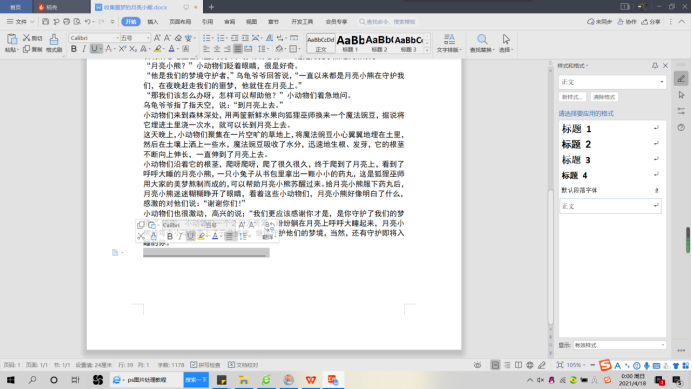This screenshot has width=692, height=389.
Task: Toggle justify alignment
Action: click(238, 49)
